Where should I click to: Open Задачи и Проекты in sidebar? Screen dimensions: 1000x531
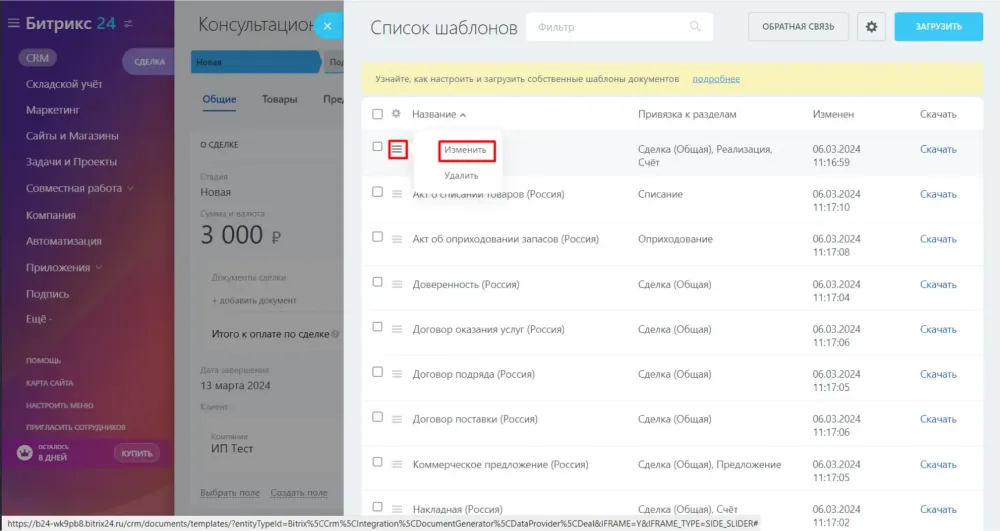71,162
